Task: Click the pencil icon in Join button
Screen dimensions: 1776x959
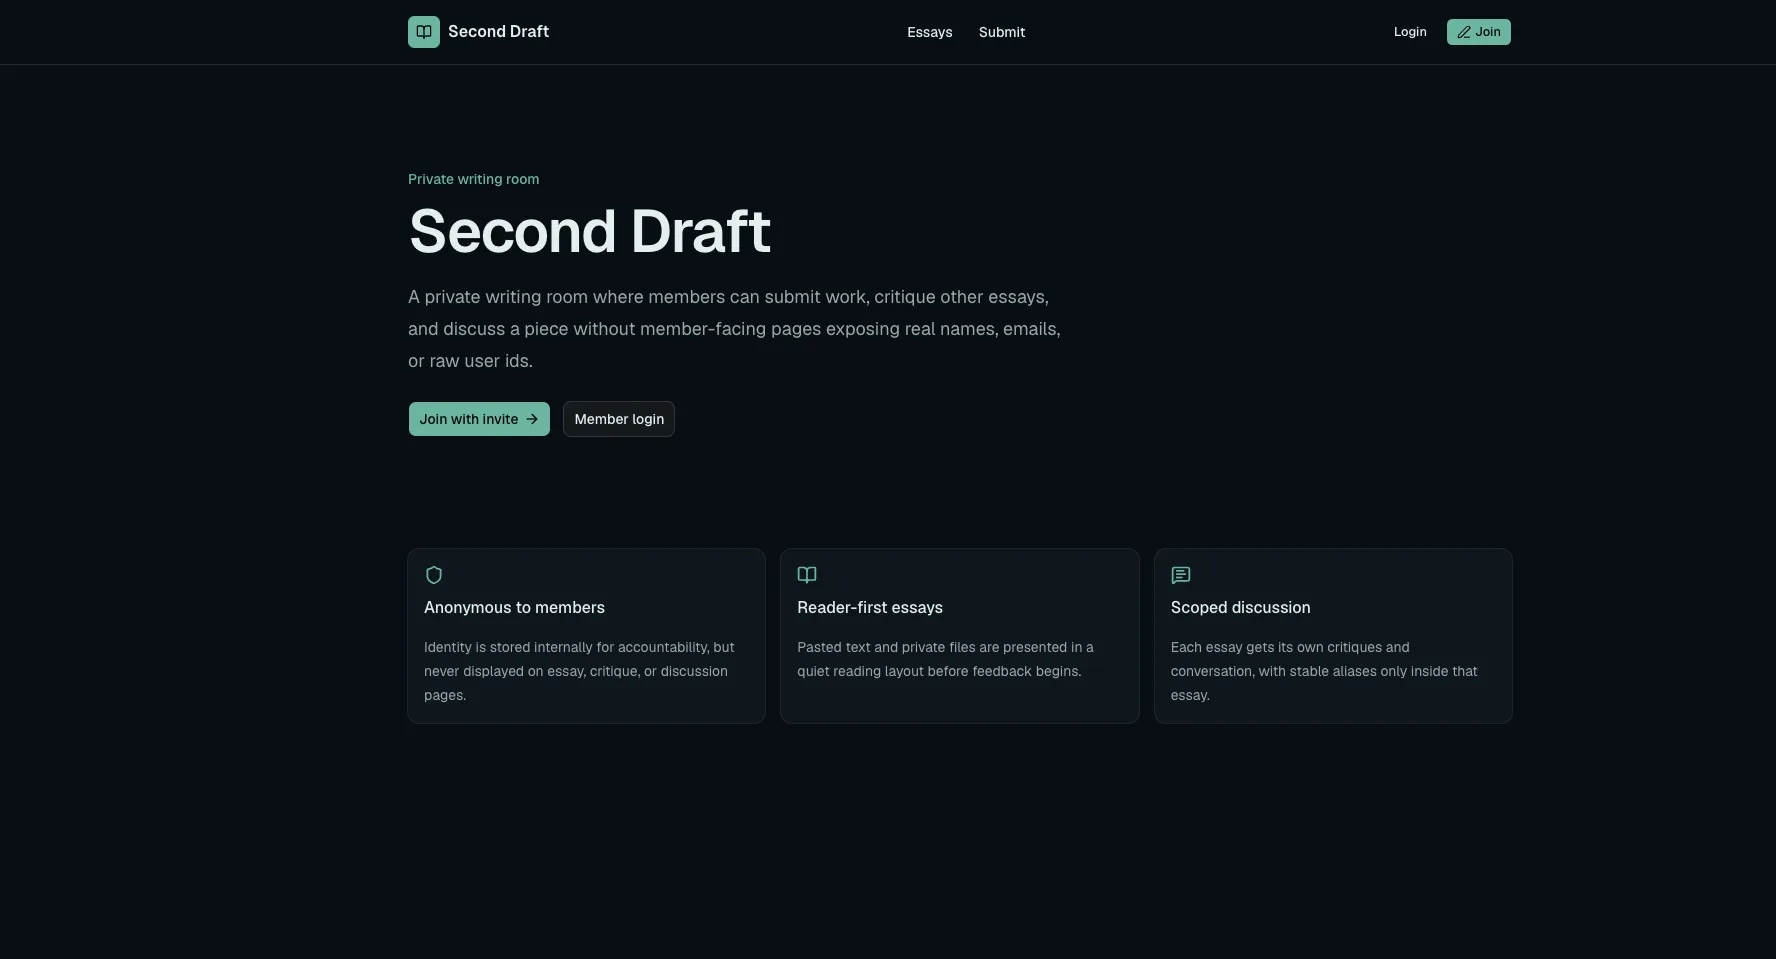Action: [x=1464, y=32]
